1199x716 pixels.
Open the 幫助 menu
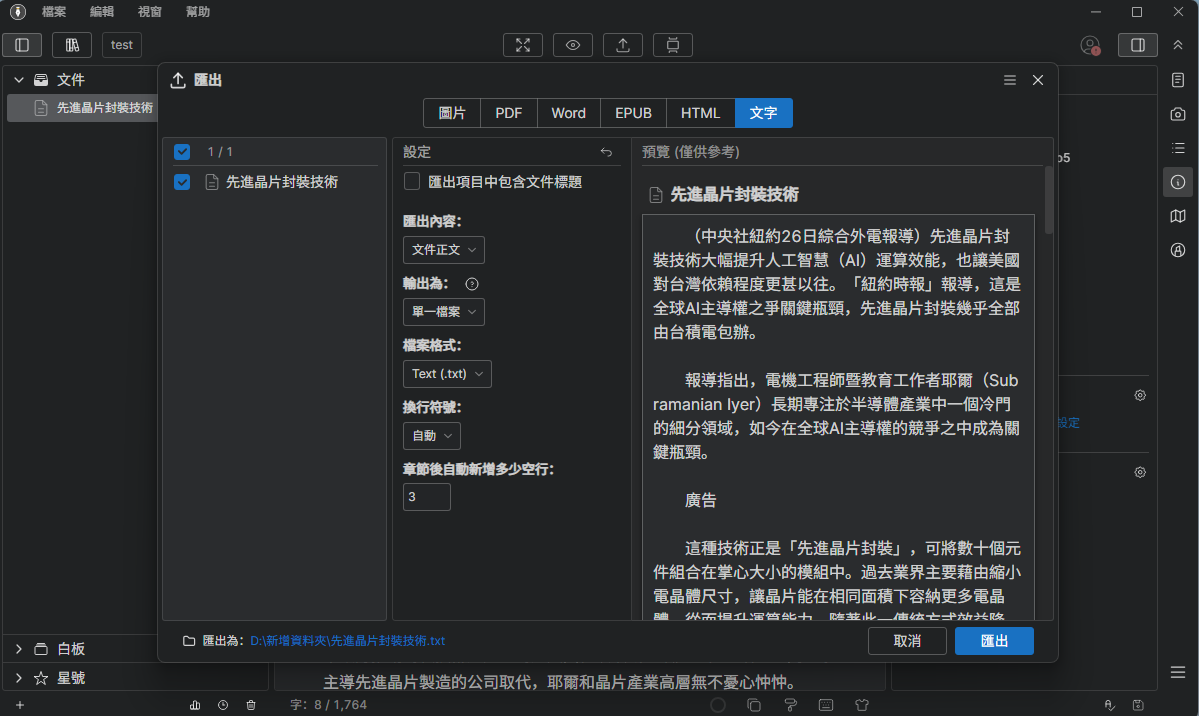pos(198,11)
